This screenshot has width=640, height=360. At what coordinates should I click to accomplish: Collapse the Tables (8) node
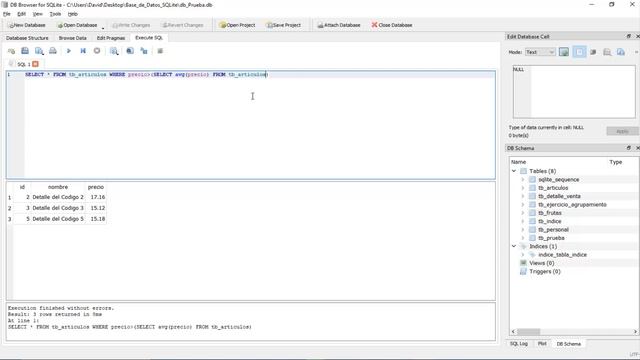point(514,171)
